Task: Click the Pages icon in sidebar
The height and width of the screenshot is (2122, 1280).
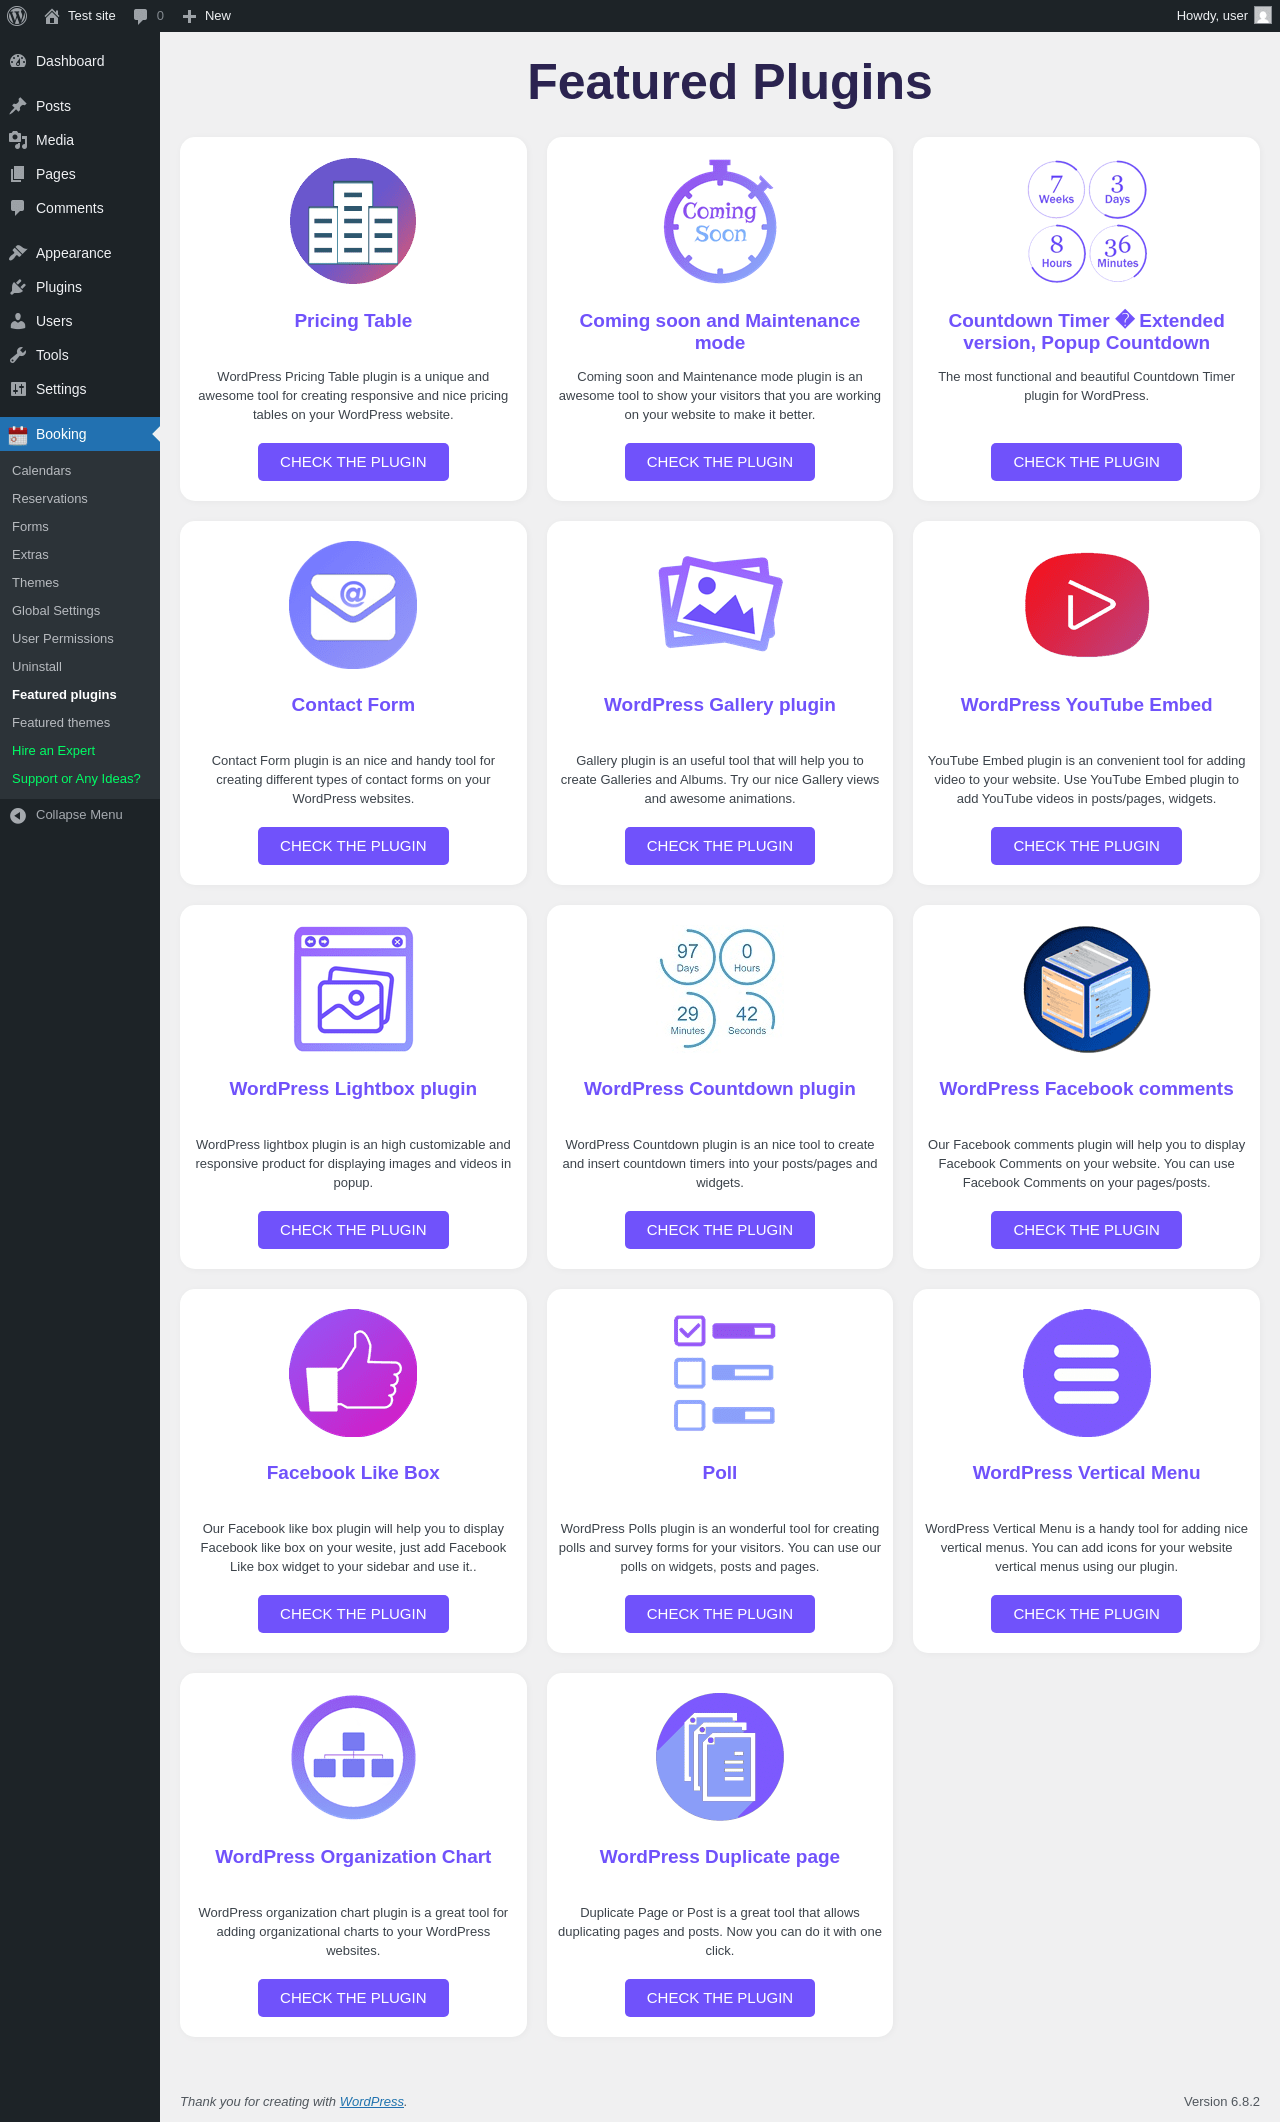Action: 18,174
